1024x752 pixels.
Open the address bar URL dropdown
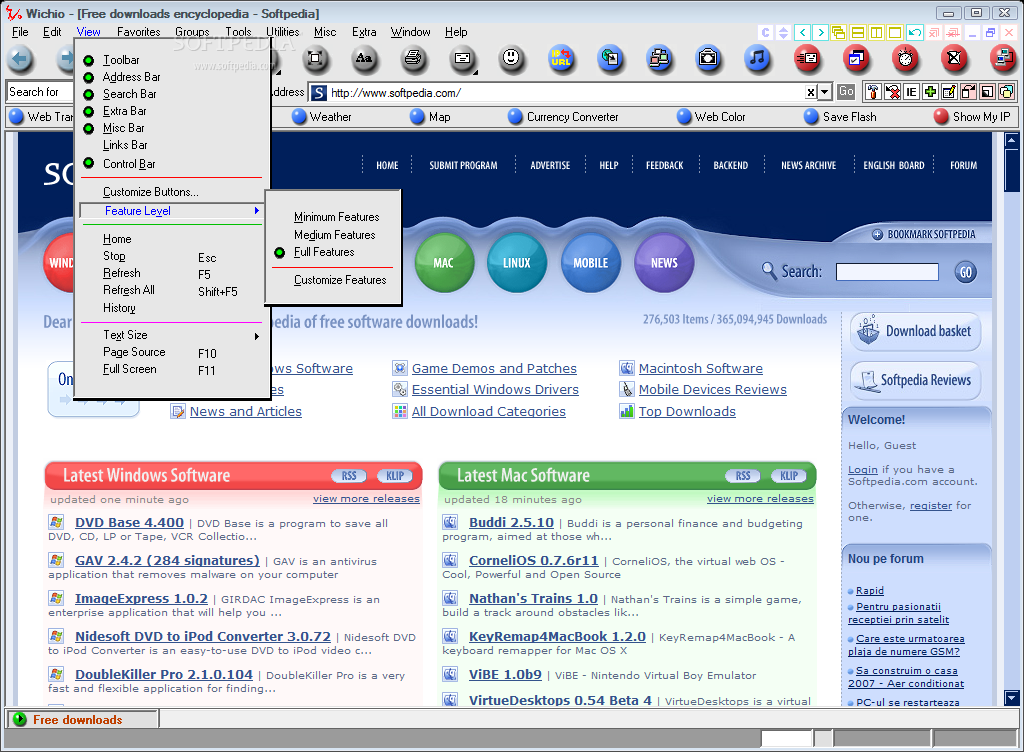(825, 93)
